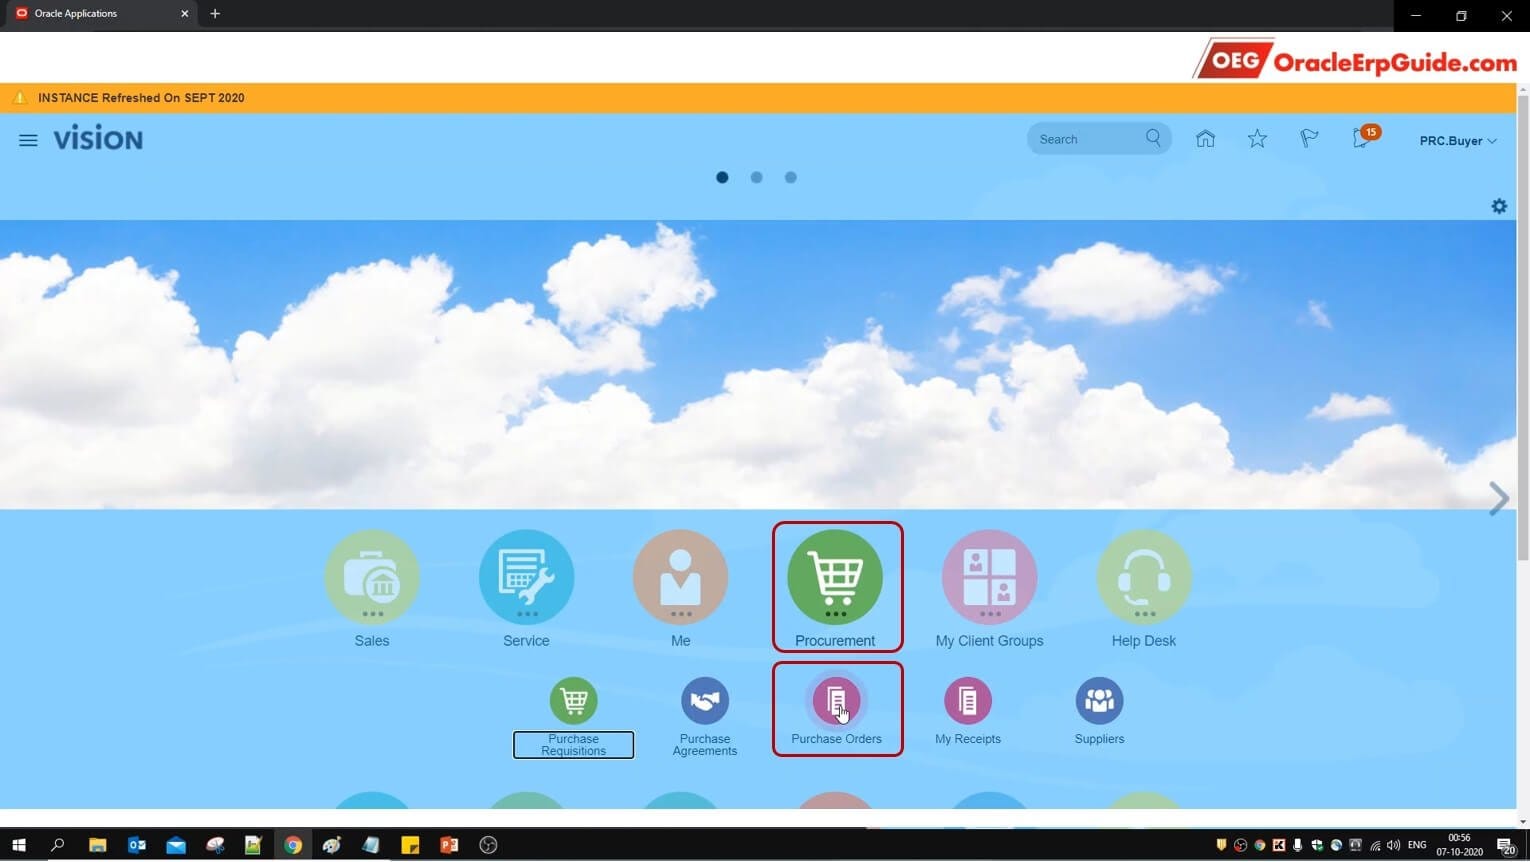Select the first page indicator dot

coord(722,177)
